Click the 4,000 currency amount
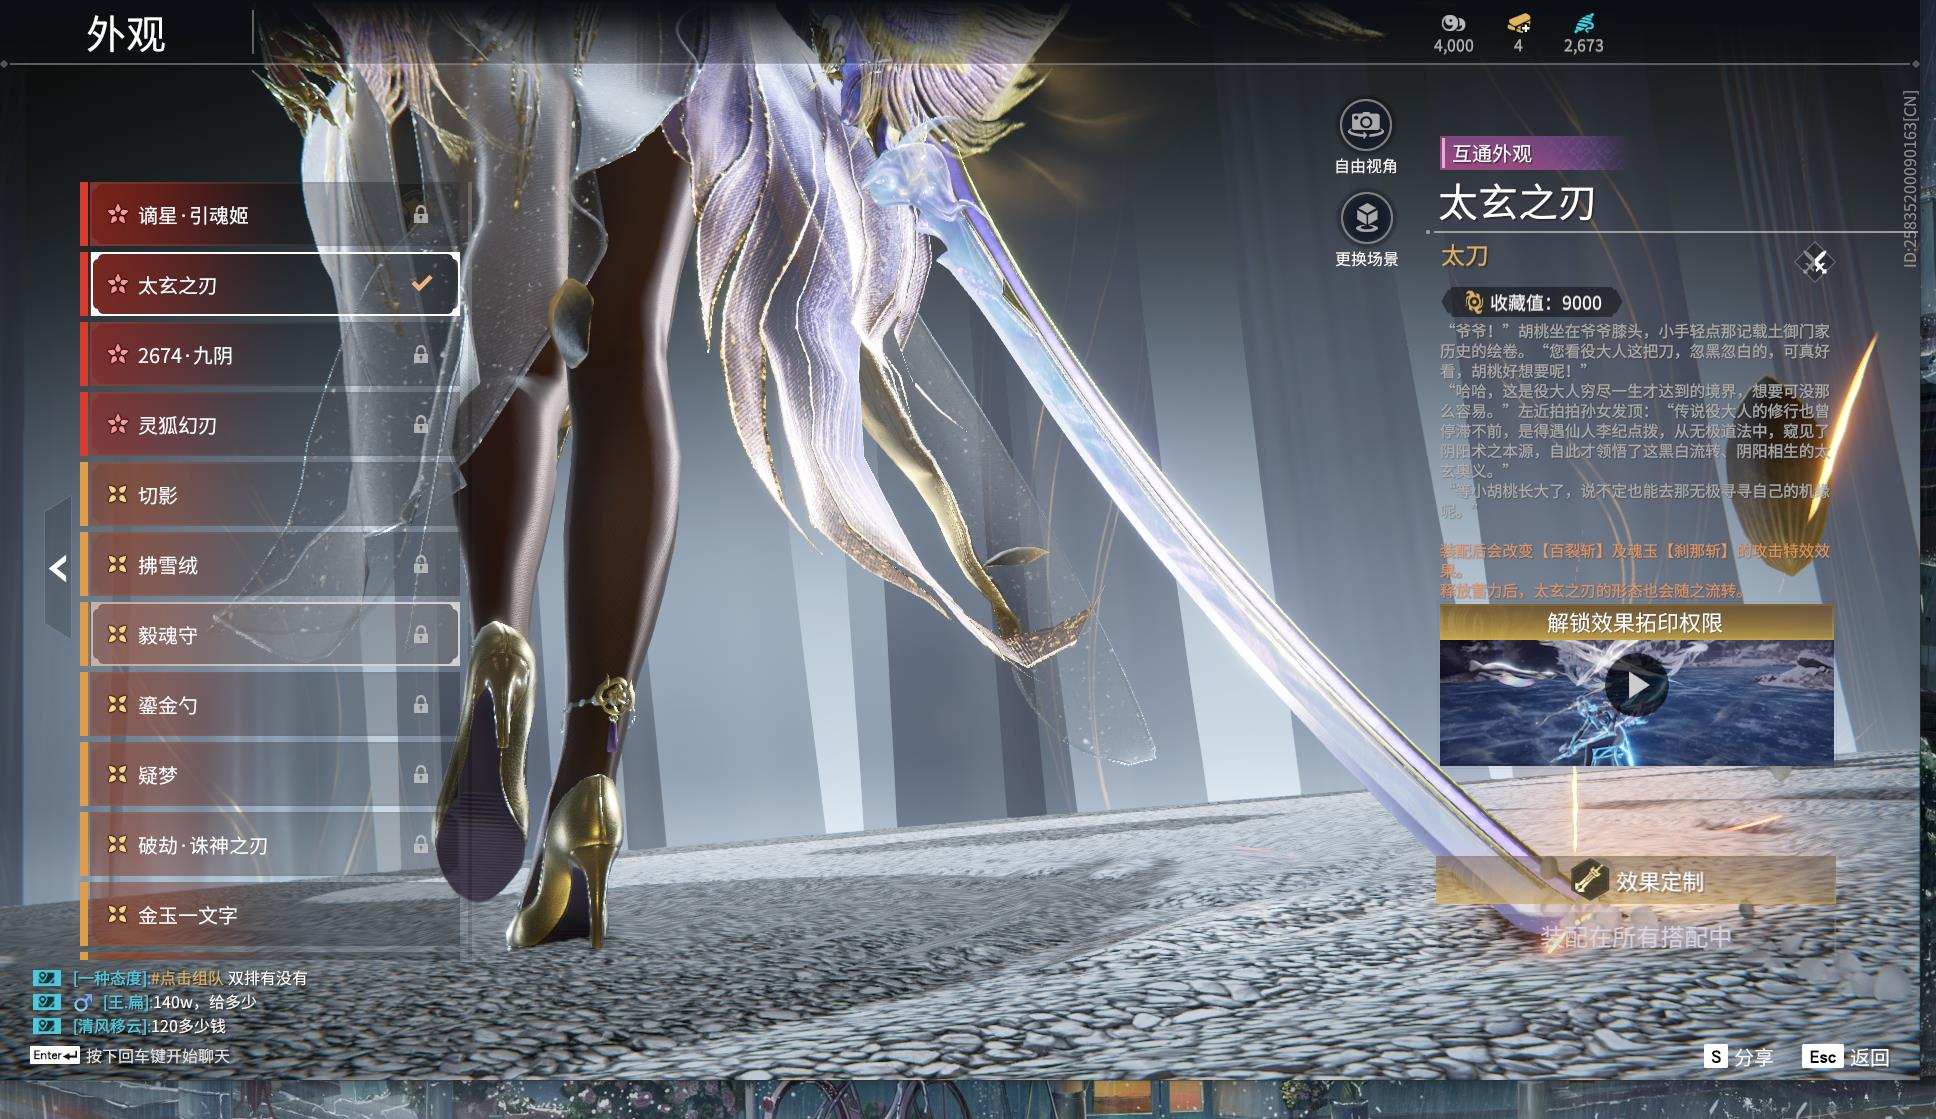Viewport: 1936px width, 1119px height. tap(1453, 46)
